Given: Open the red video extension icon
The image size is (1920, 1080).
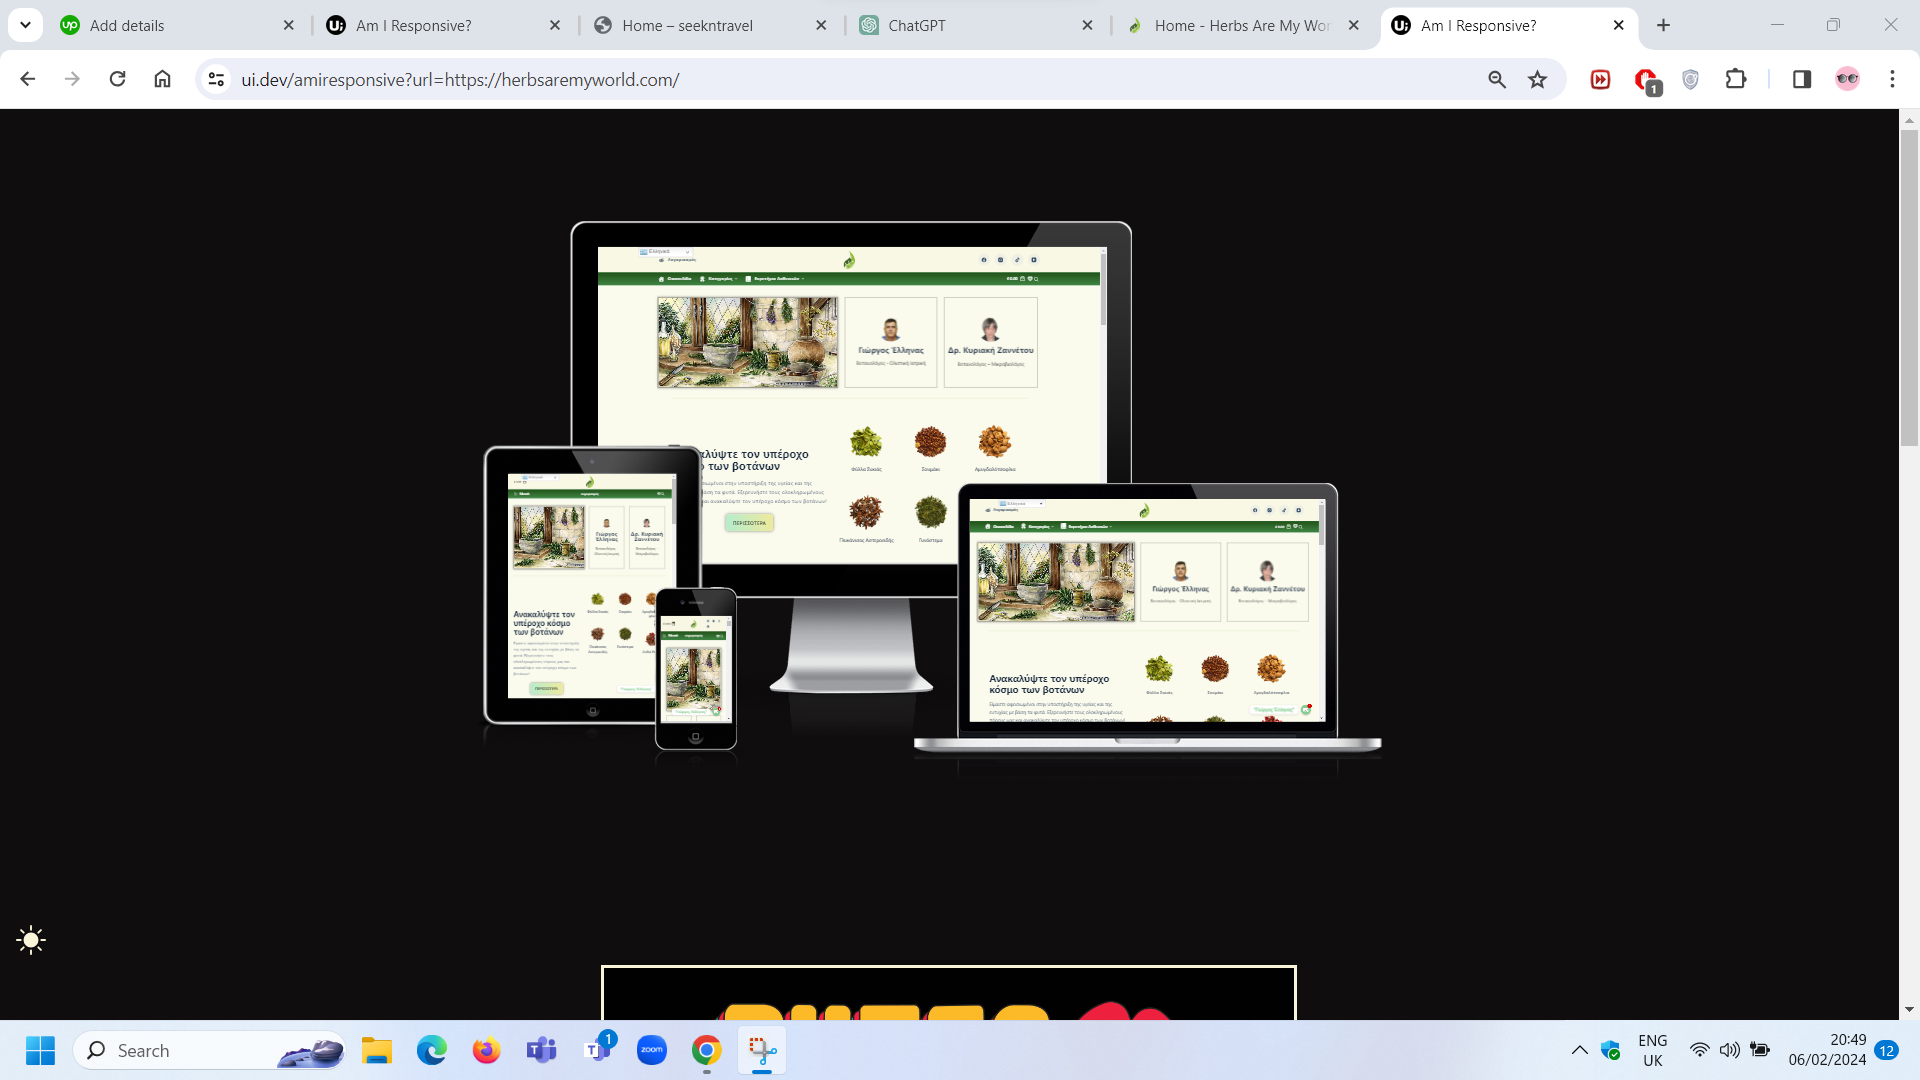Looking at the screenshot, I should pos(1600,80).
